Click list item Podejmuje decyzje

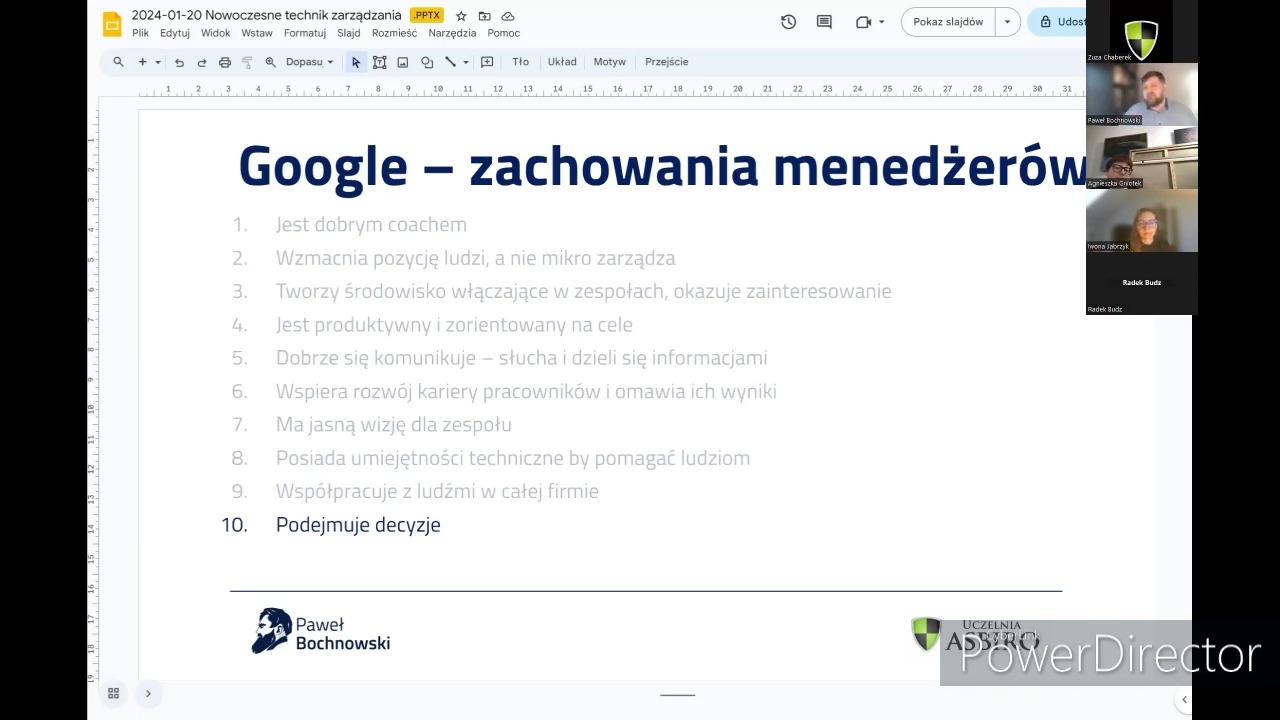[358, 525]
